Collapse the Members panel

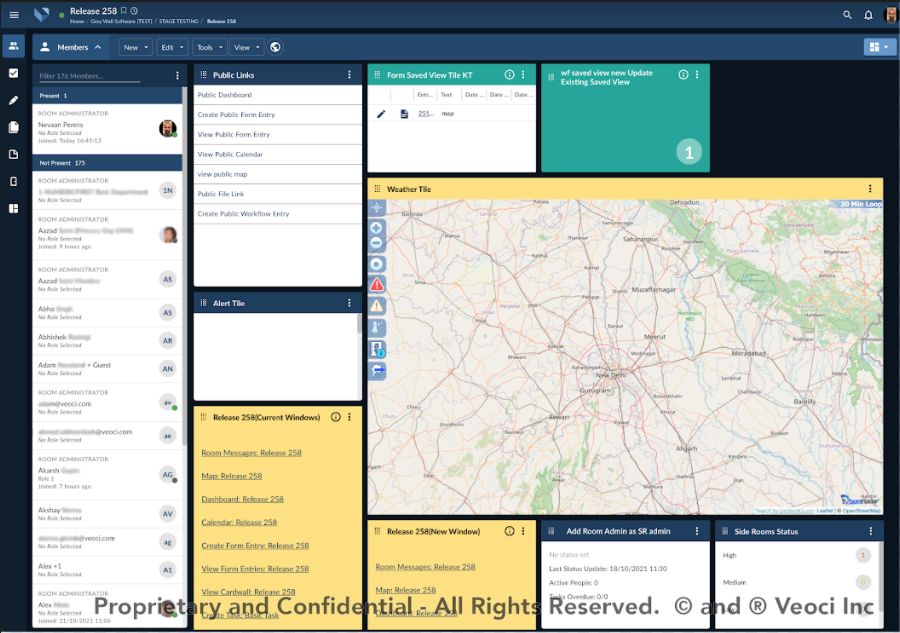tap(98, 47)
